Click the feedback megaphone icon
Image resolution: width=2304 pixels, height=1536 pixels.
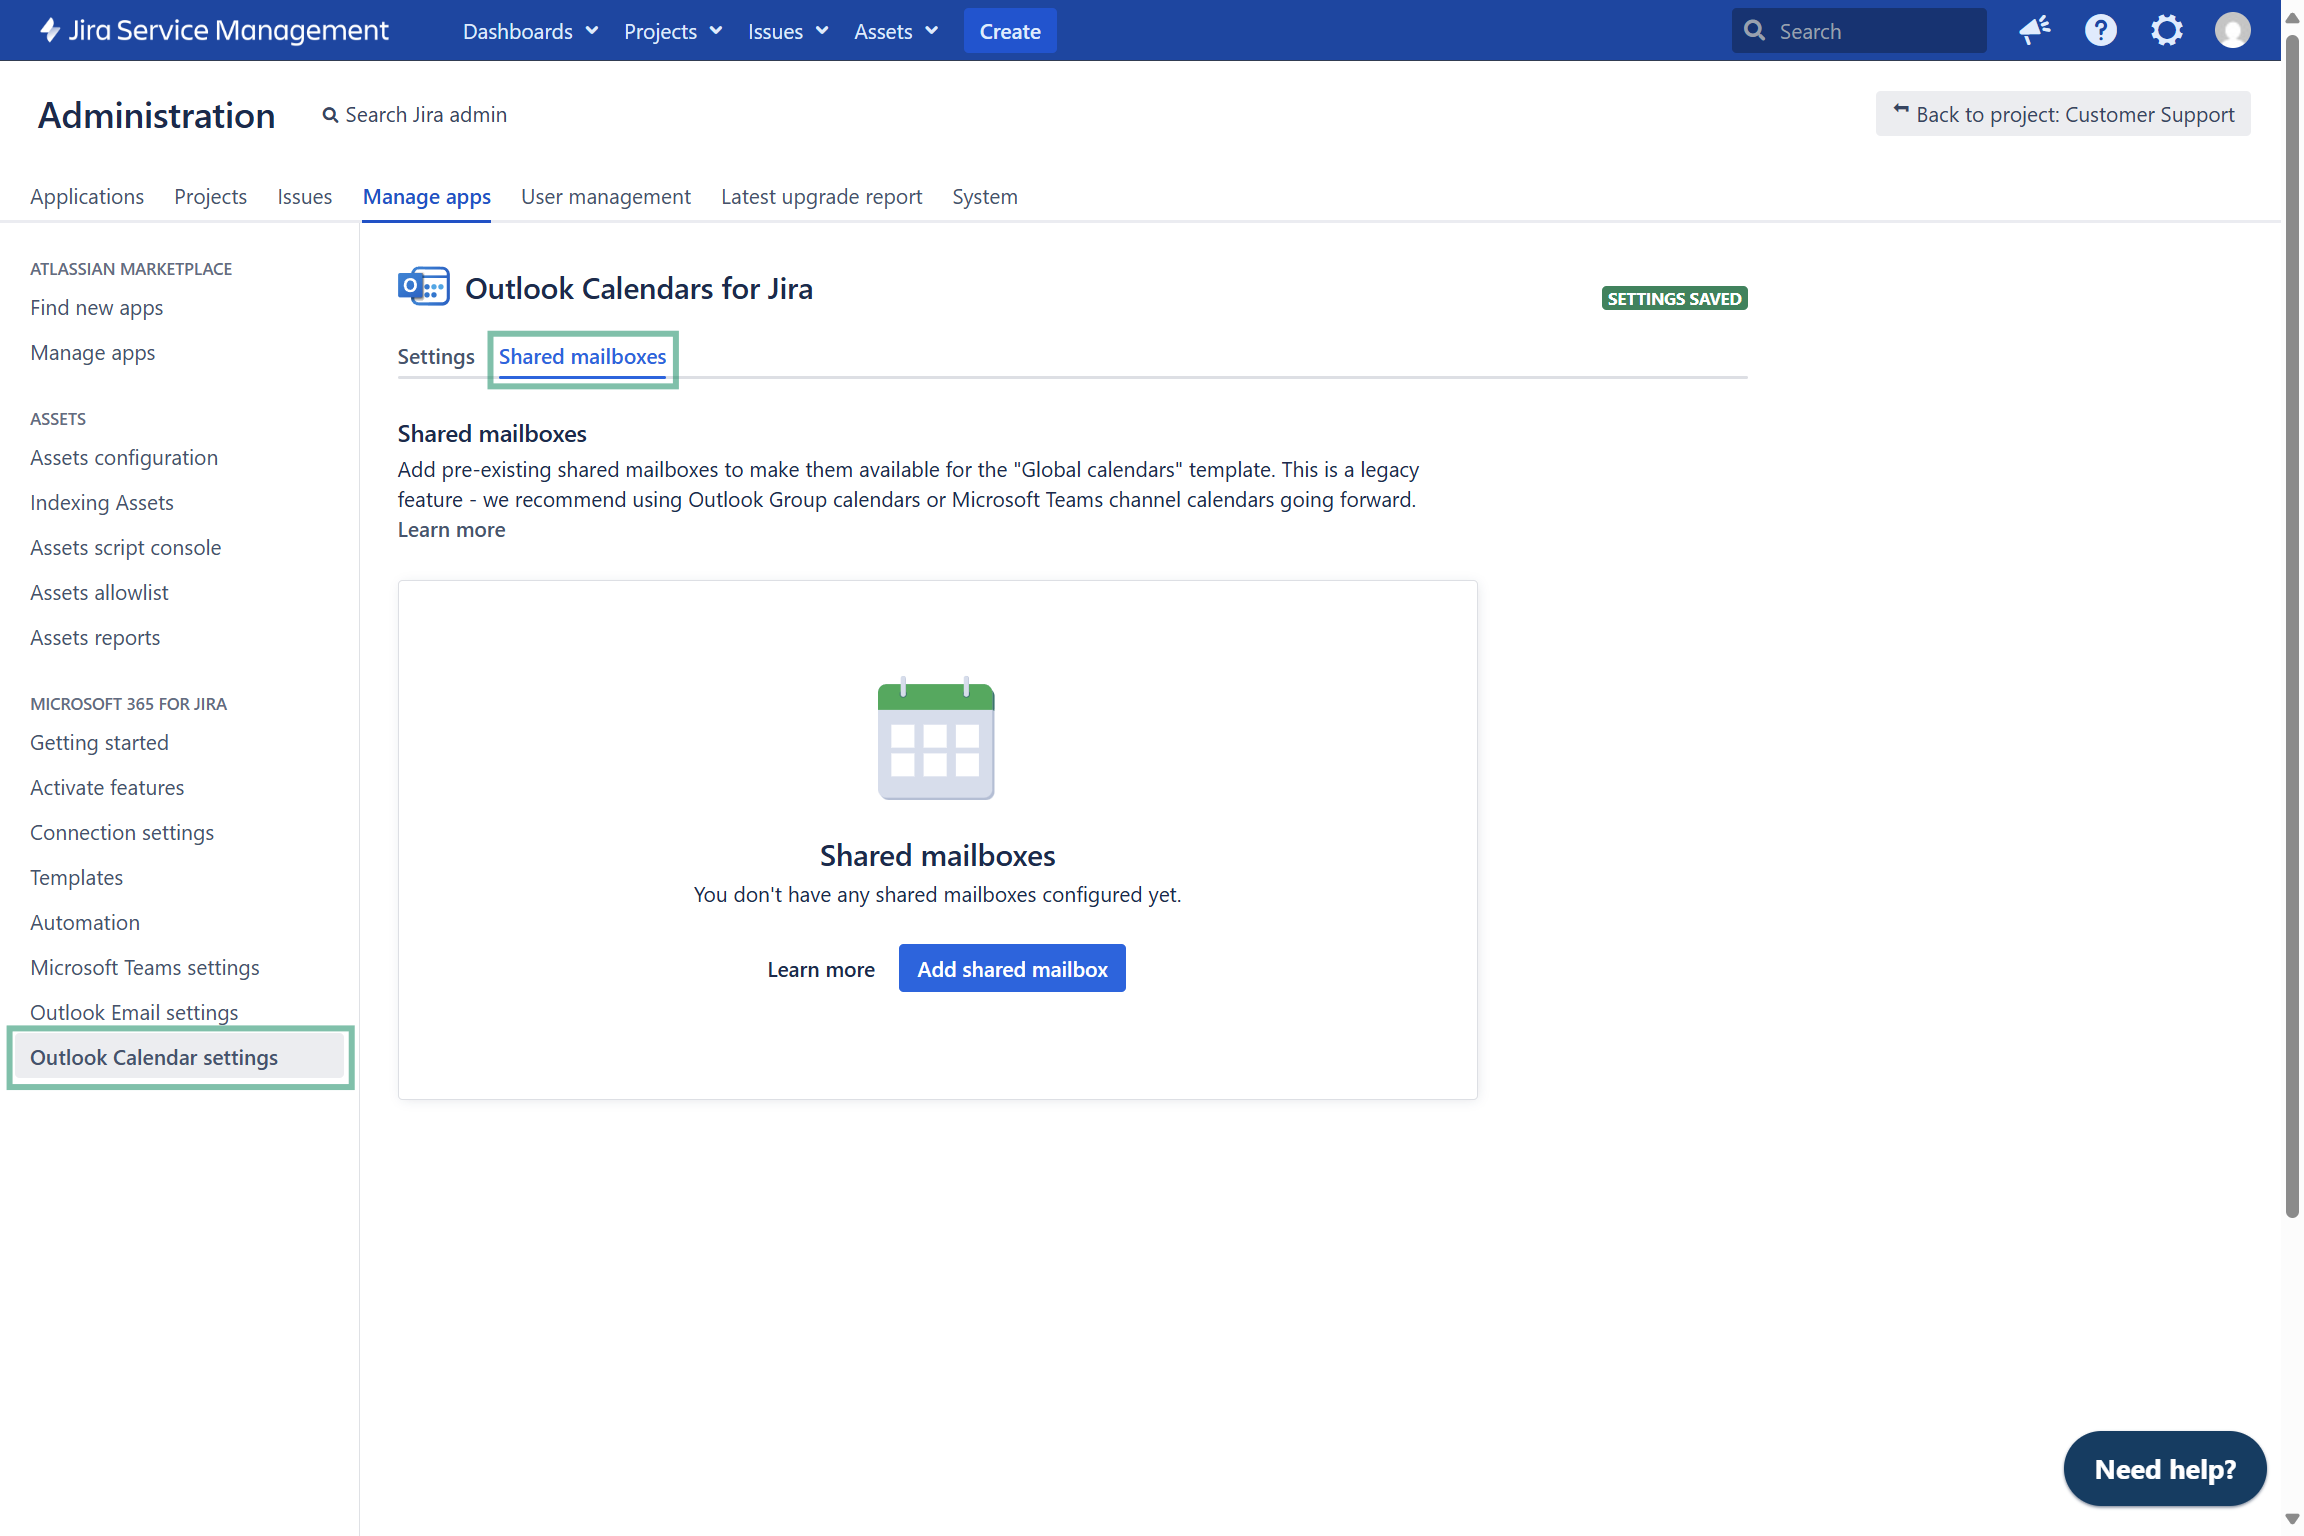[2034, 31]
